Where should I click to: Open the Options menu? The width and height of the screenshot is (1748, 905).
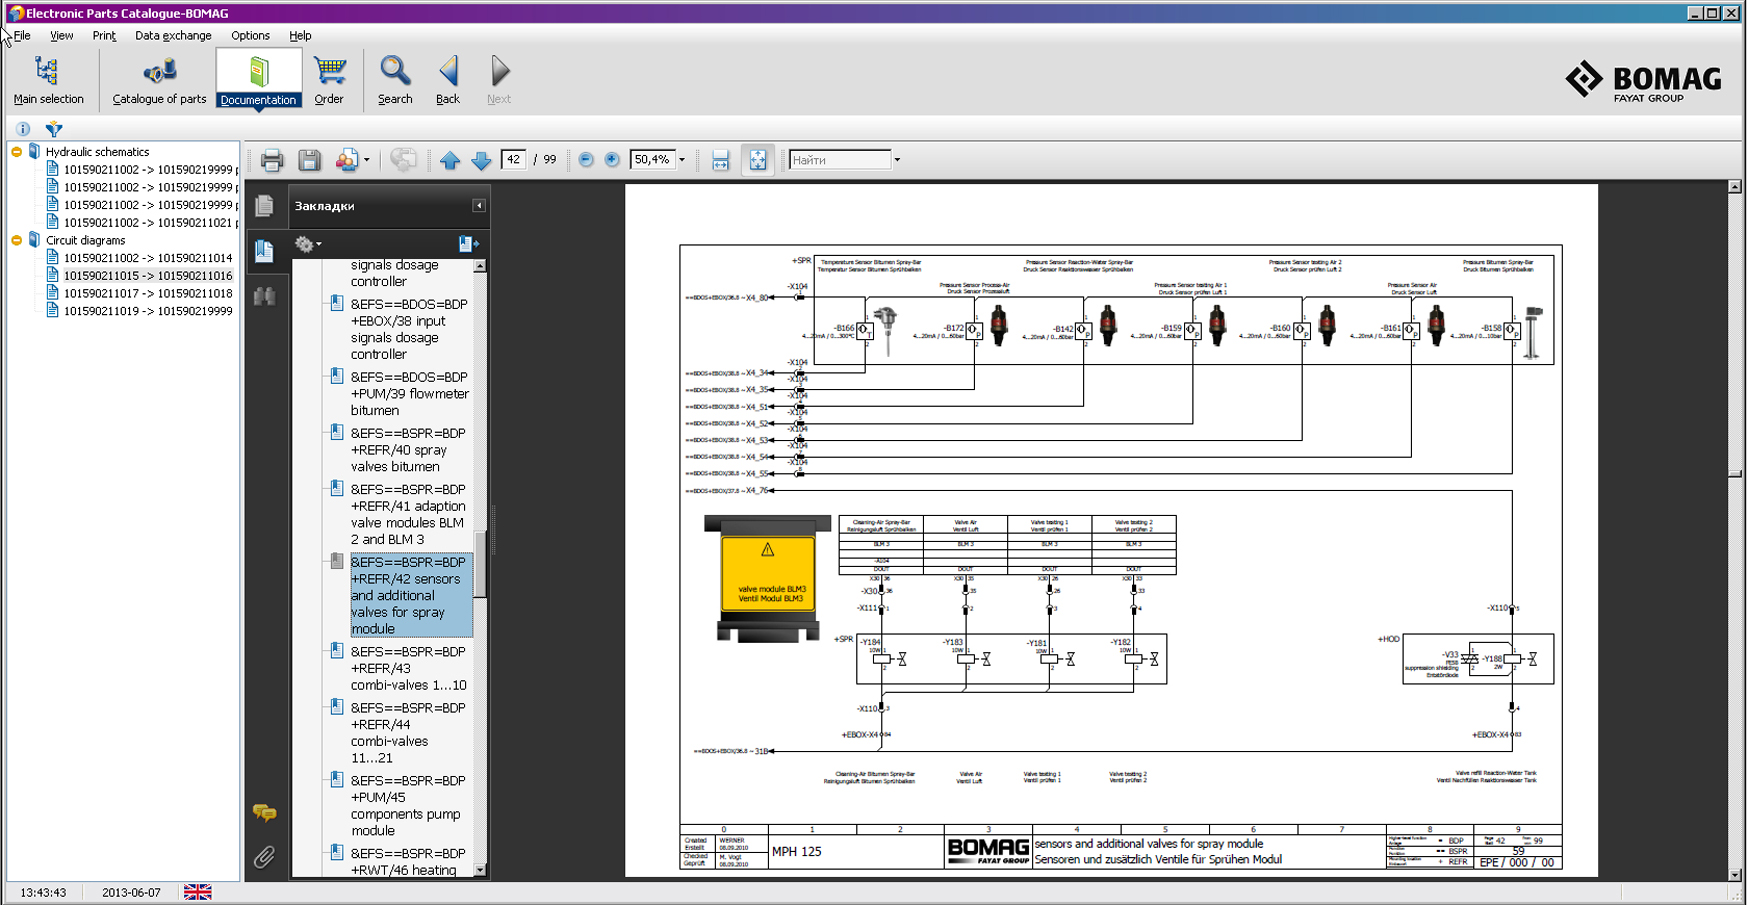pyautogui.click(x=250, y=35)
